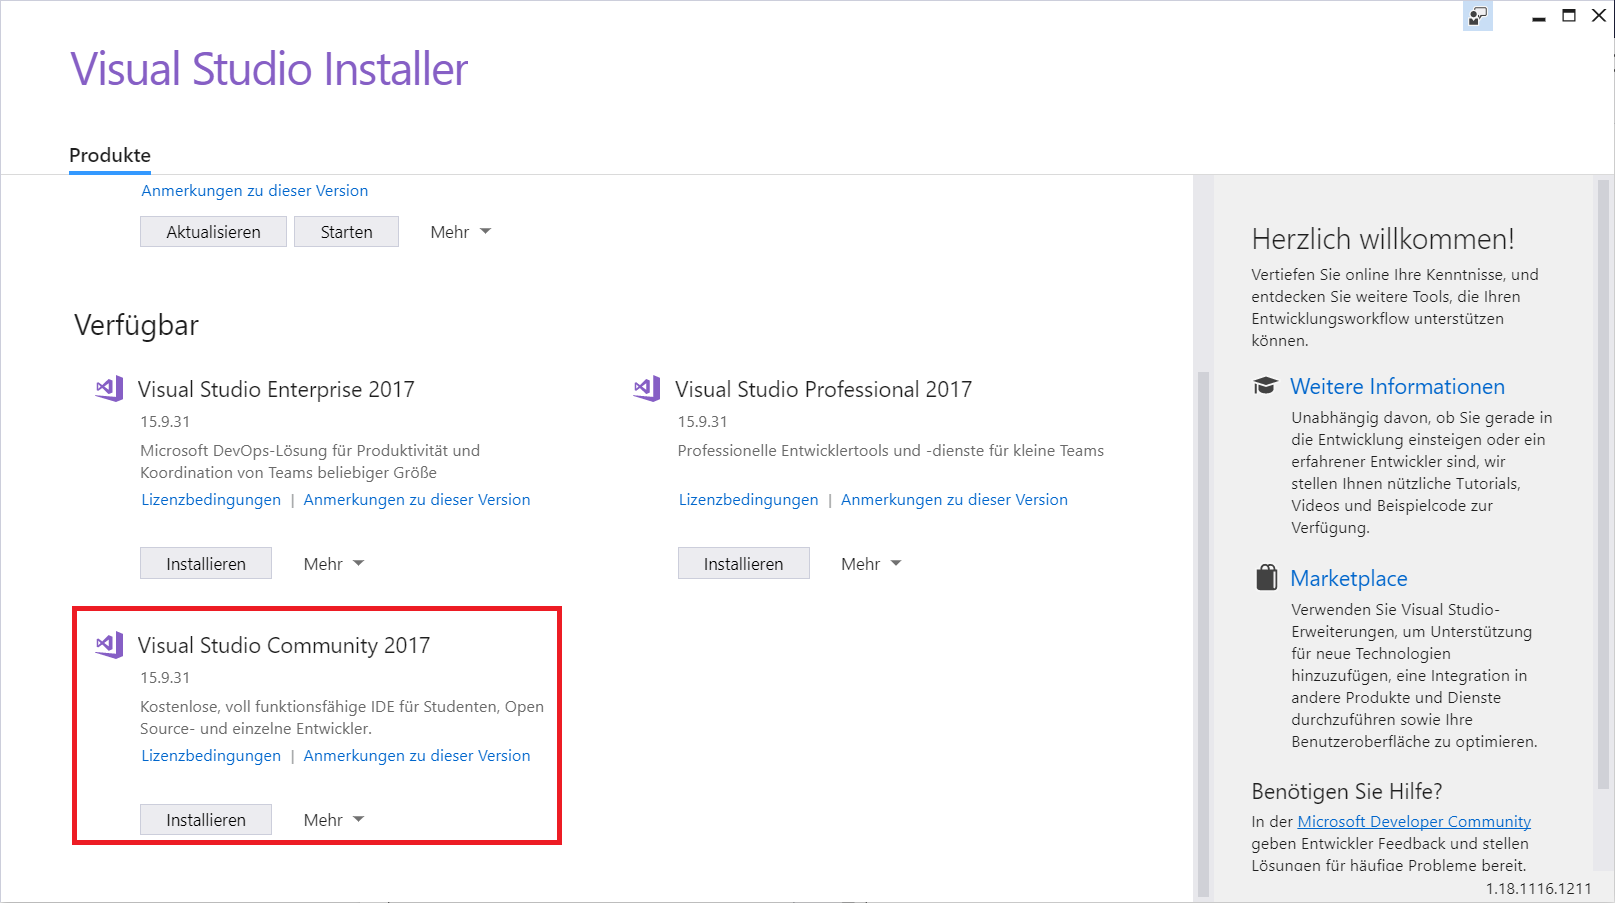Open the Microsoft Developer Community link
The height and width of the screenshot is (903, 1615).
1414,822
